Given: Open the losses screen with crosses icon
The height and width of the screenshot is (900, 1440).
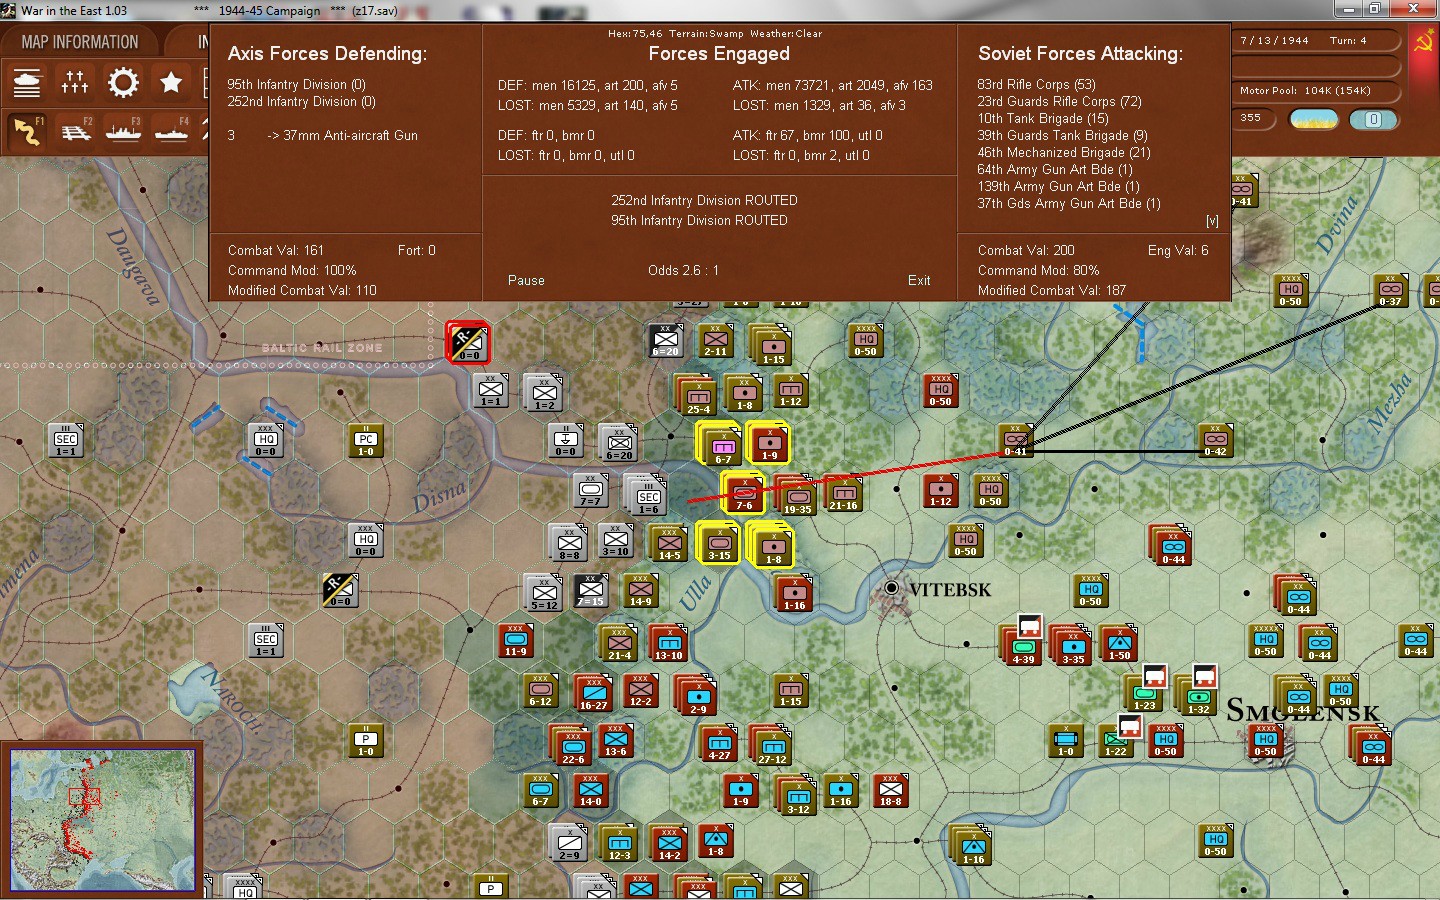Looking at the screenshot, I should (75, 82).
